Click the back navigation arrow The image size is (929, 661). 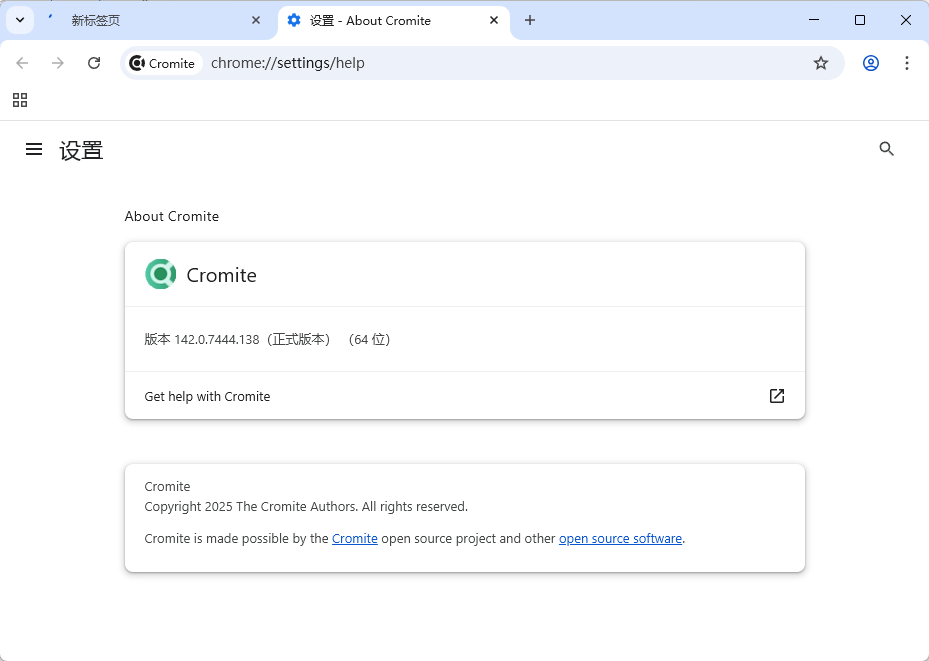pos(22,63)
